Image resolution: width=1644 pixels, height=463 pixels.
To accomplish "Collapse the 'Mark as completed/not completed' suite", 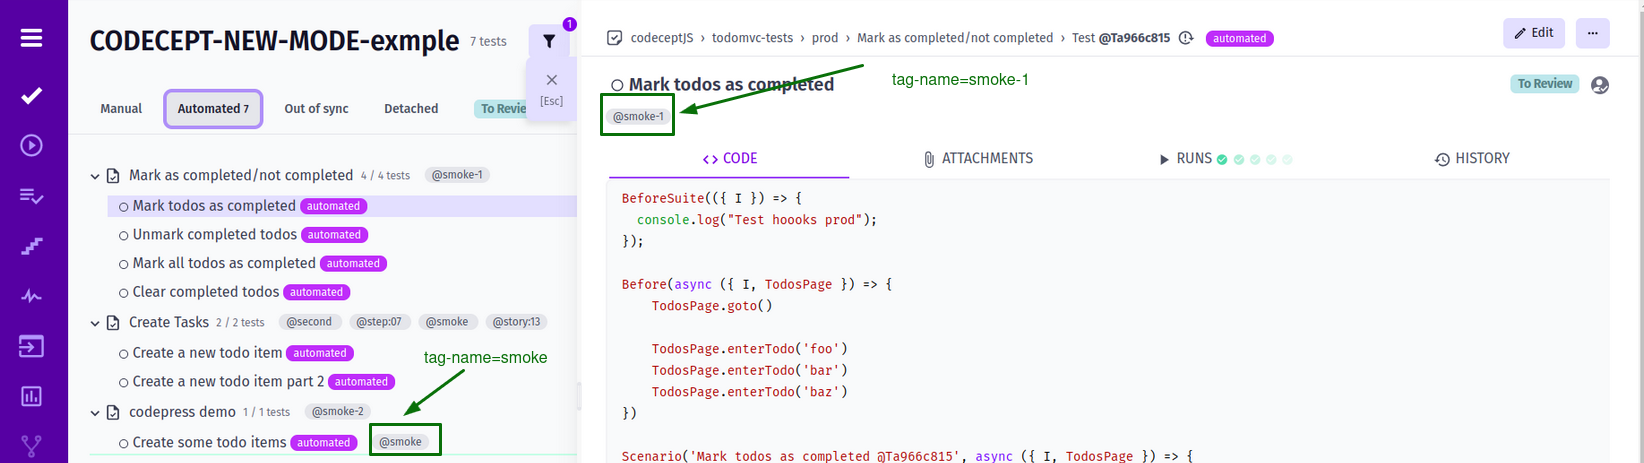I will 95,176.
